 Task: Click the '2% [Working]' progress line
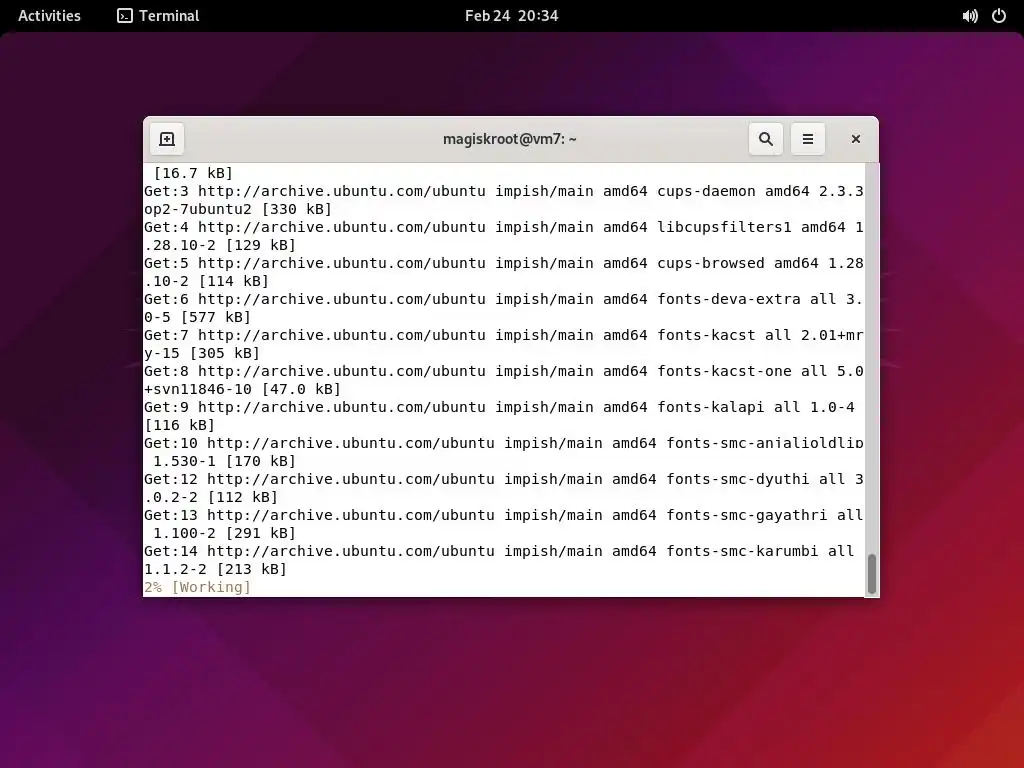click(x=197, y=587)
